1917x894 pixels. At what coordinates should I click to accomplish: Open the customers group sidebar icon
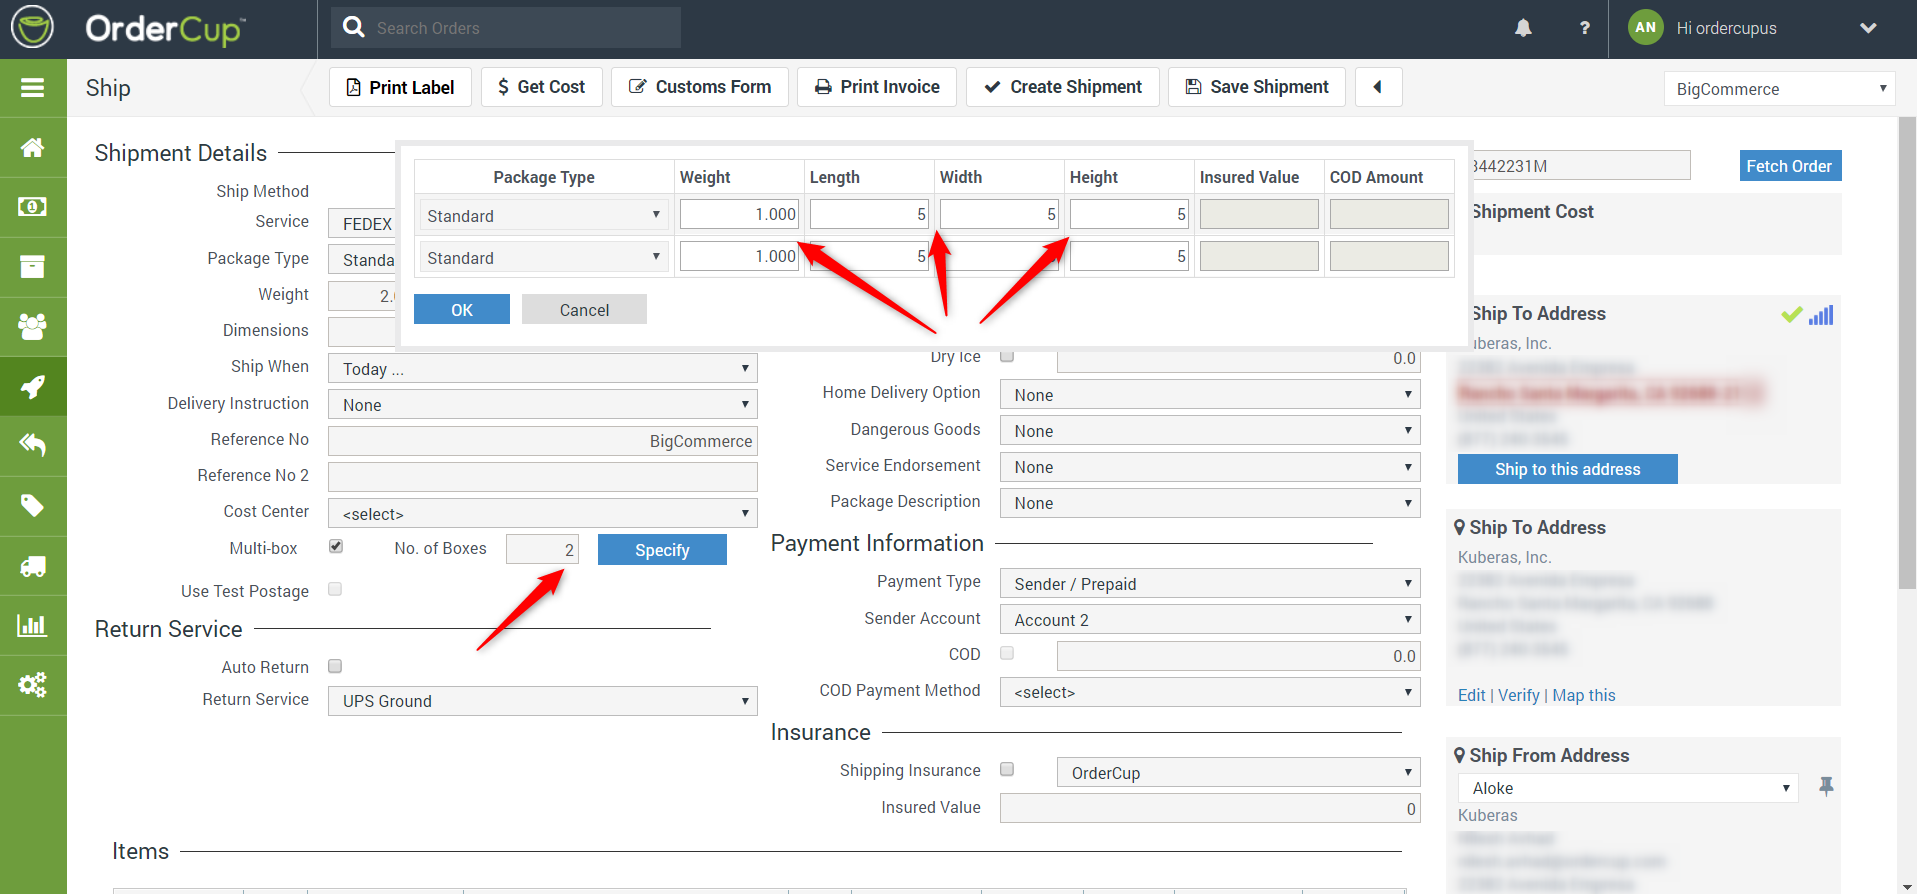(33, 327)
